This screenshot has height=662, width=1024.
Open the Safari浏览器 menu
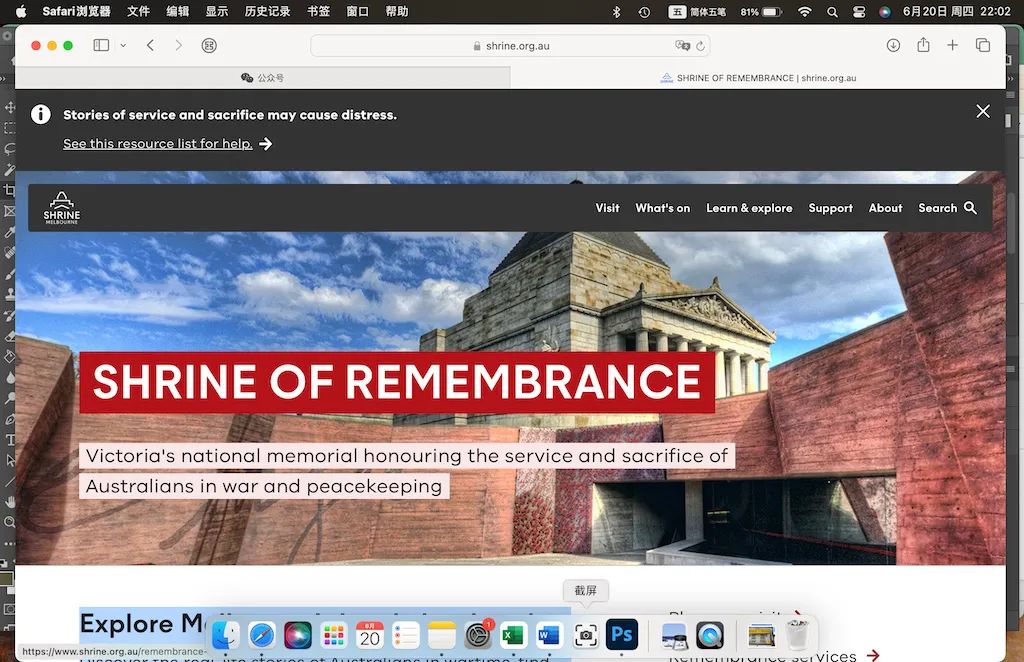click(x=76, y=11)
